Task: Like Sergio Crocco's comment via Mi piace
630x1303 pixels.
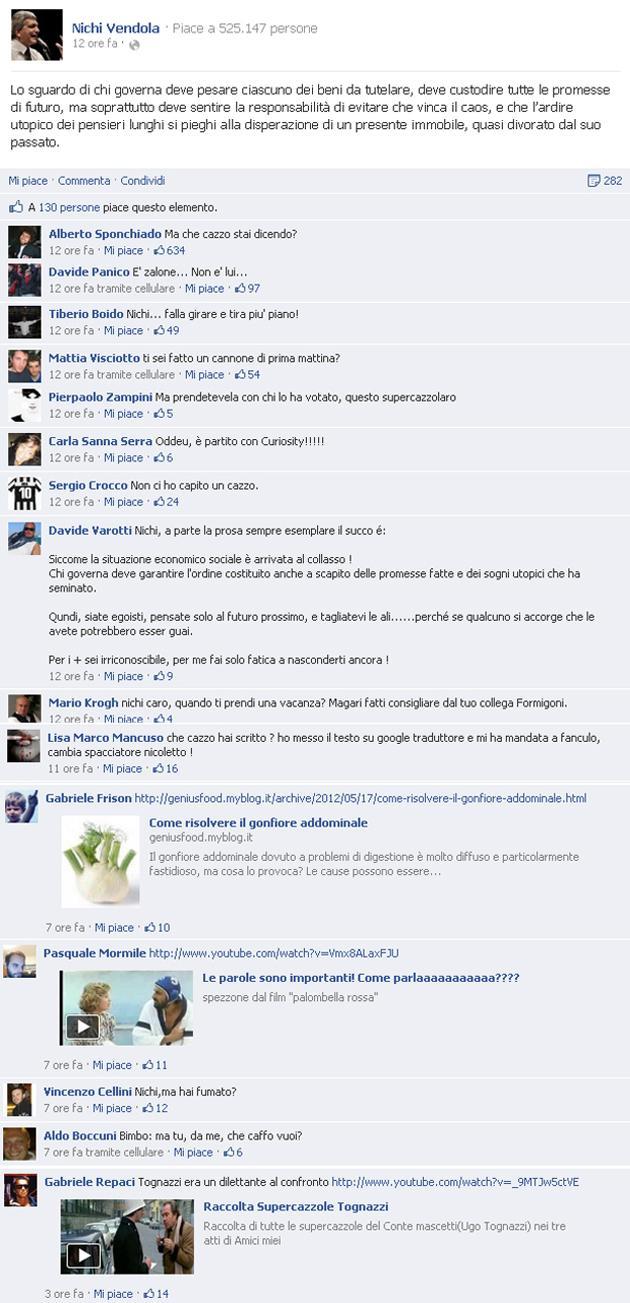Action: [124, 502]
